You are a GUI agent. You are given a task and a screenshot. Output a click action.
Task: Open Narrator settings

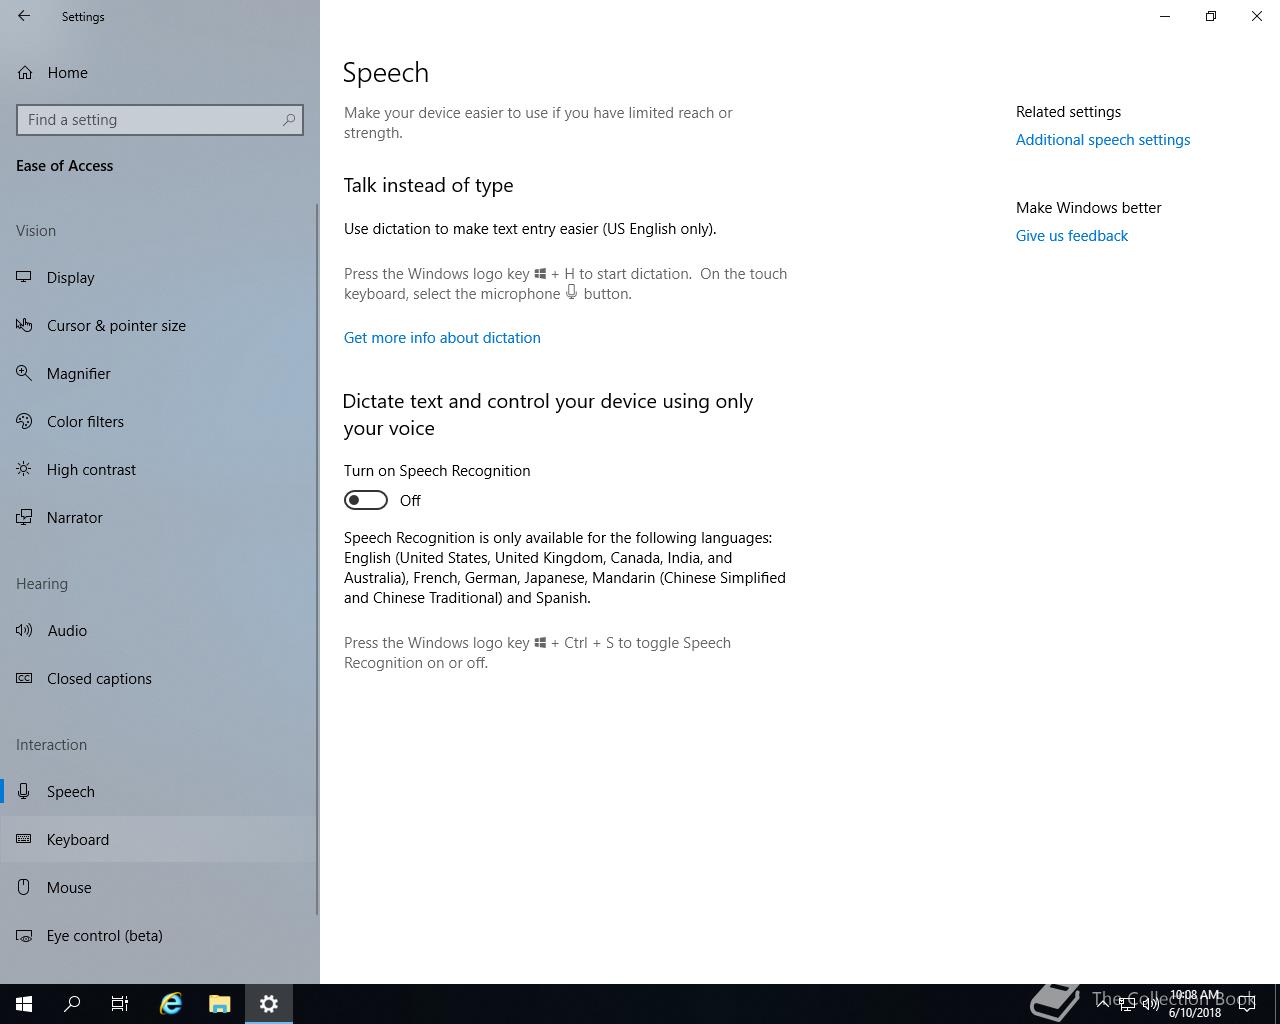click(x=160, y=518)
